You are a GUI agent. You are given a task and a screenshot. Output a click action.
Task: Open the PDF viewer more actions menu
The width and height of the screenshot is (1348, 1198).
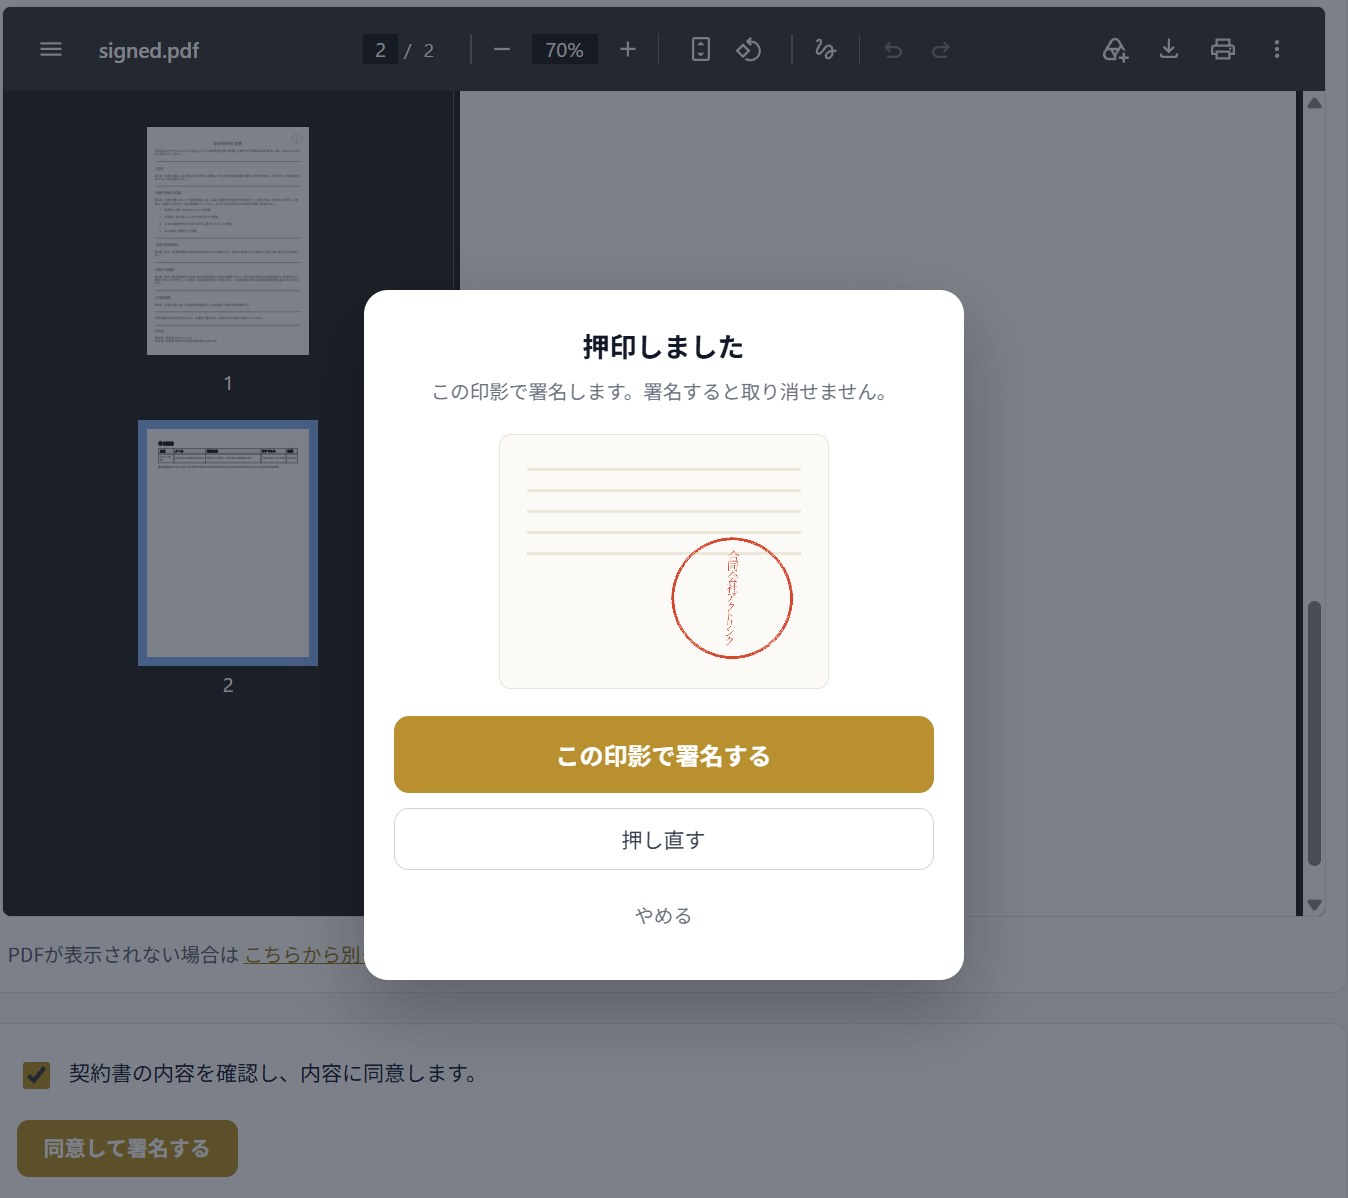click(x=1277, y=49)
